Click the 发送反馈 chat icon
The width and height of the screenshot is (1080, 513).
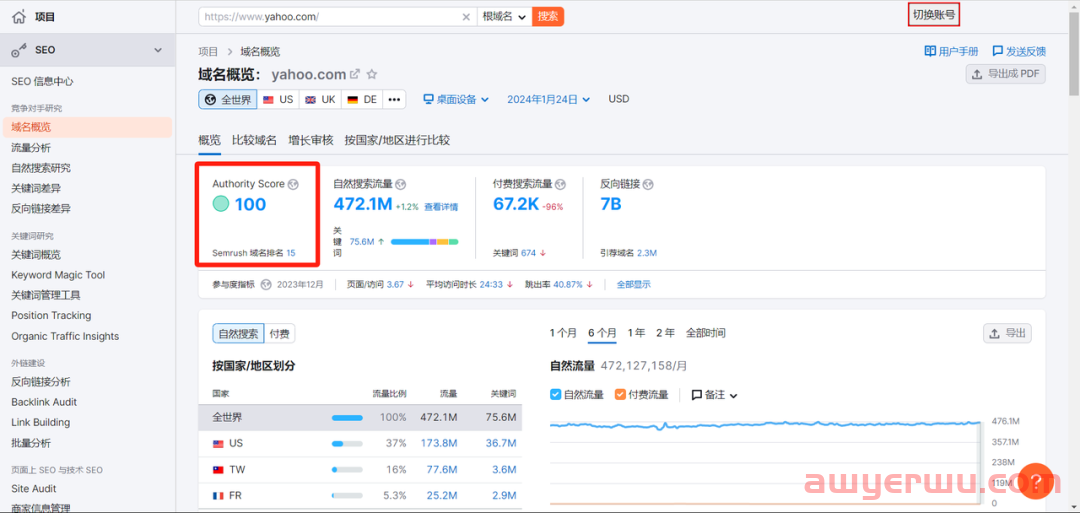coord(997,51)
